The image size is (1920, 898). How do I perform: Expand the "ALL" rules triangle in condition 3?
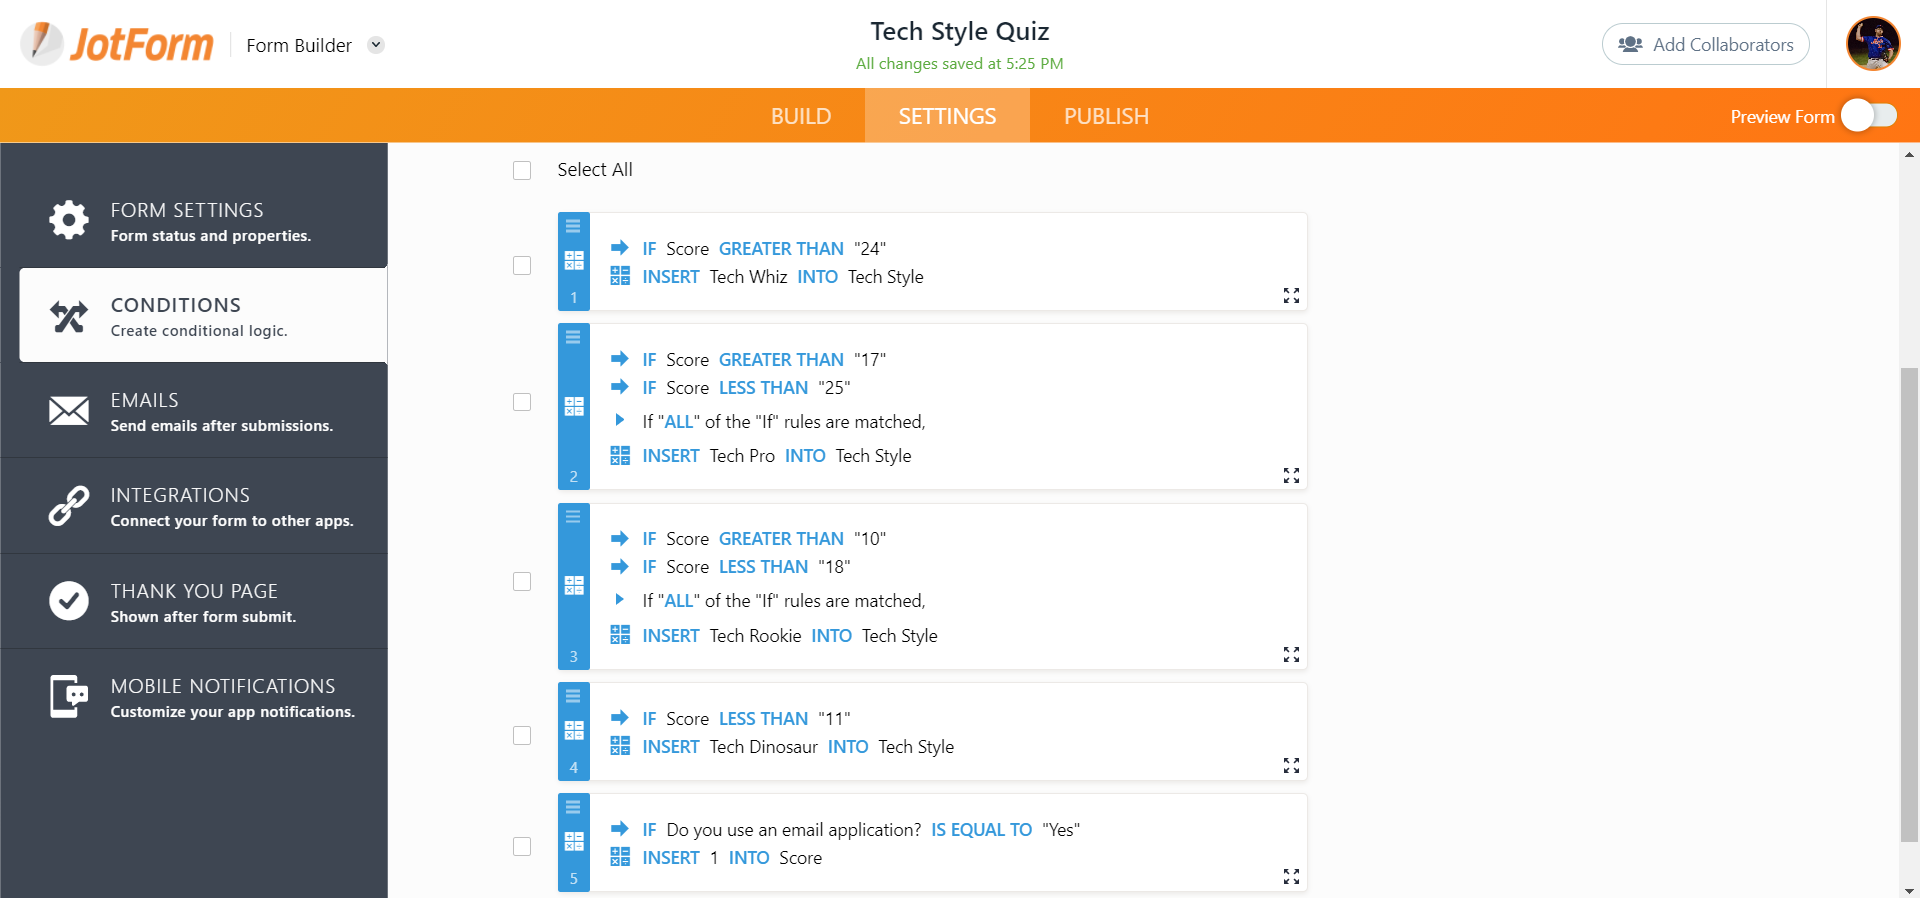pos(620,600)
